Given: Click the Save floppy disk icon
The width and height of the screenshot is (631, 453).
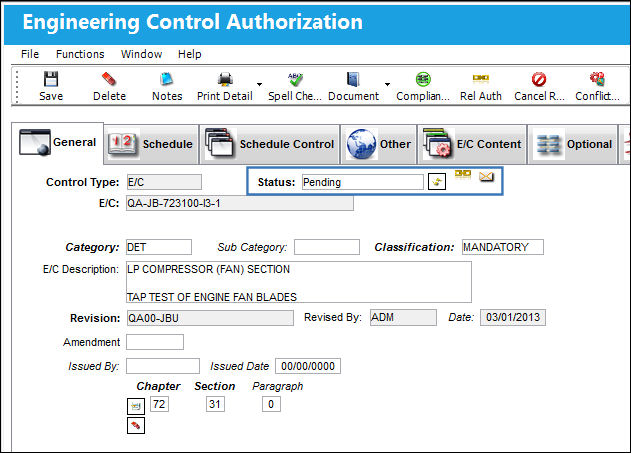Looking at the screenshot, I should pyautogui.click(x=51, y=79).
